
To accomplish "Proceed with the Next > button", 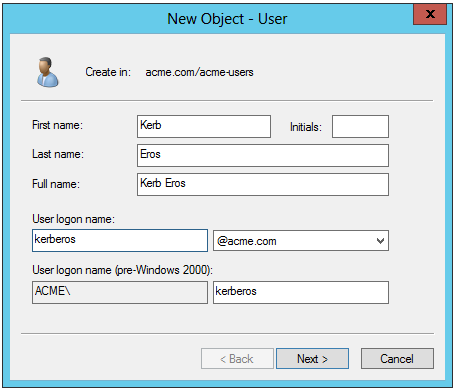I will coord(312,359).
